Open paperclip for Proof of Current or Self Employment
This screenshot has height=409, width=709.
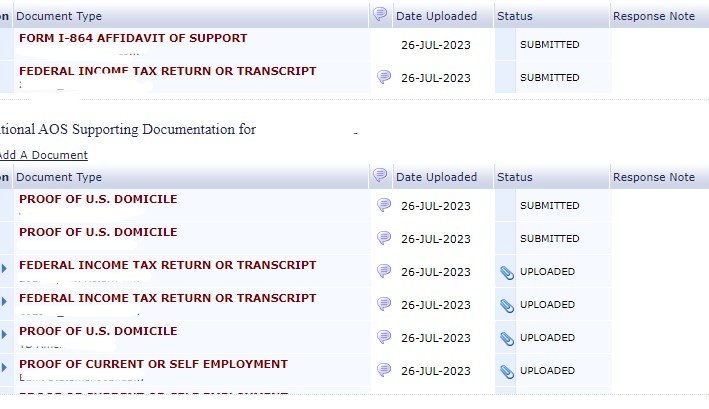507,371
